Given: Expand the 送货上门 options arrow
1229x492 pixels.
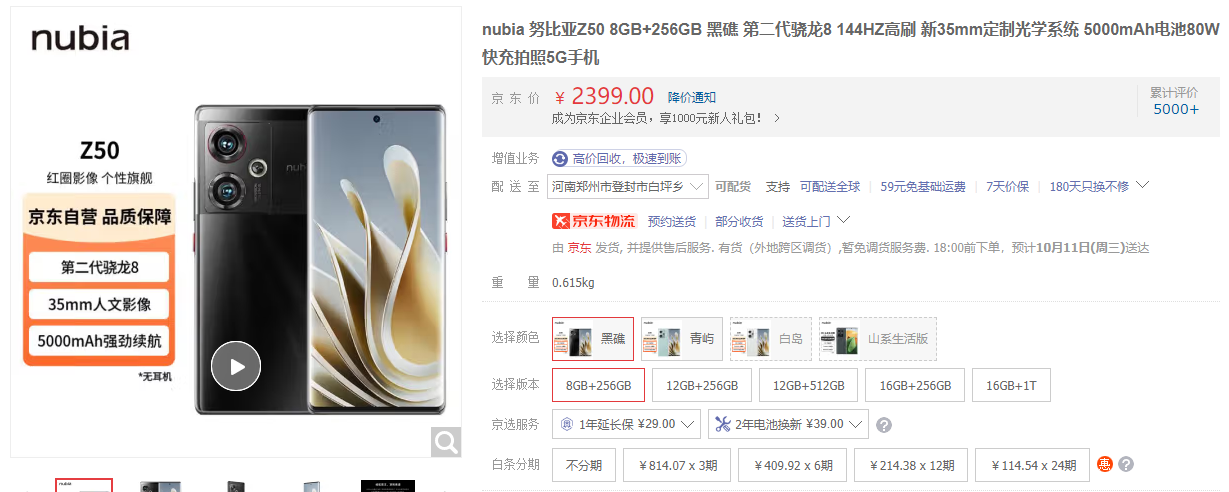Looking at the screenshot, I should click(843, 220).
